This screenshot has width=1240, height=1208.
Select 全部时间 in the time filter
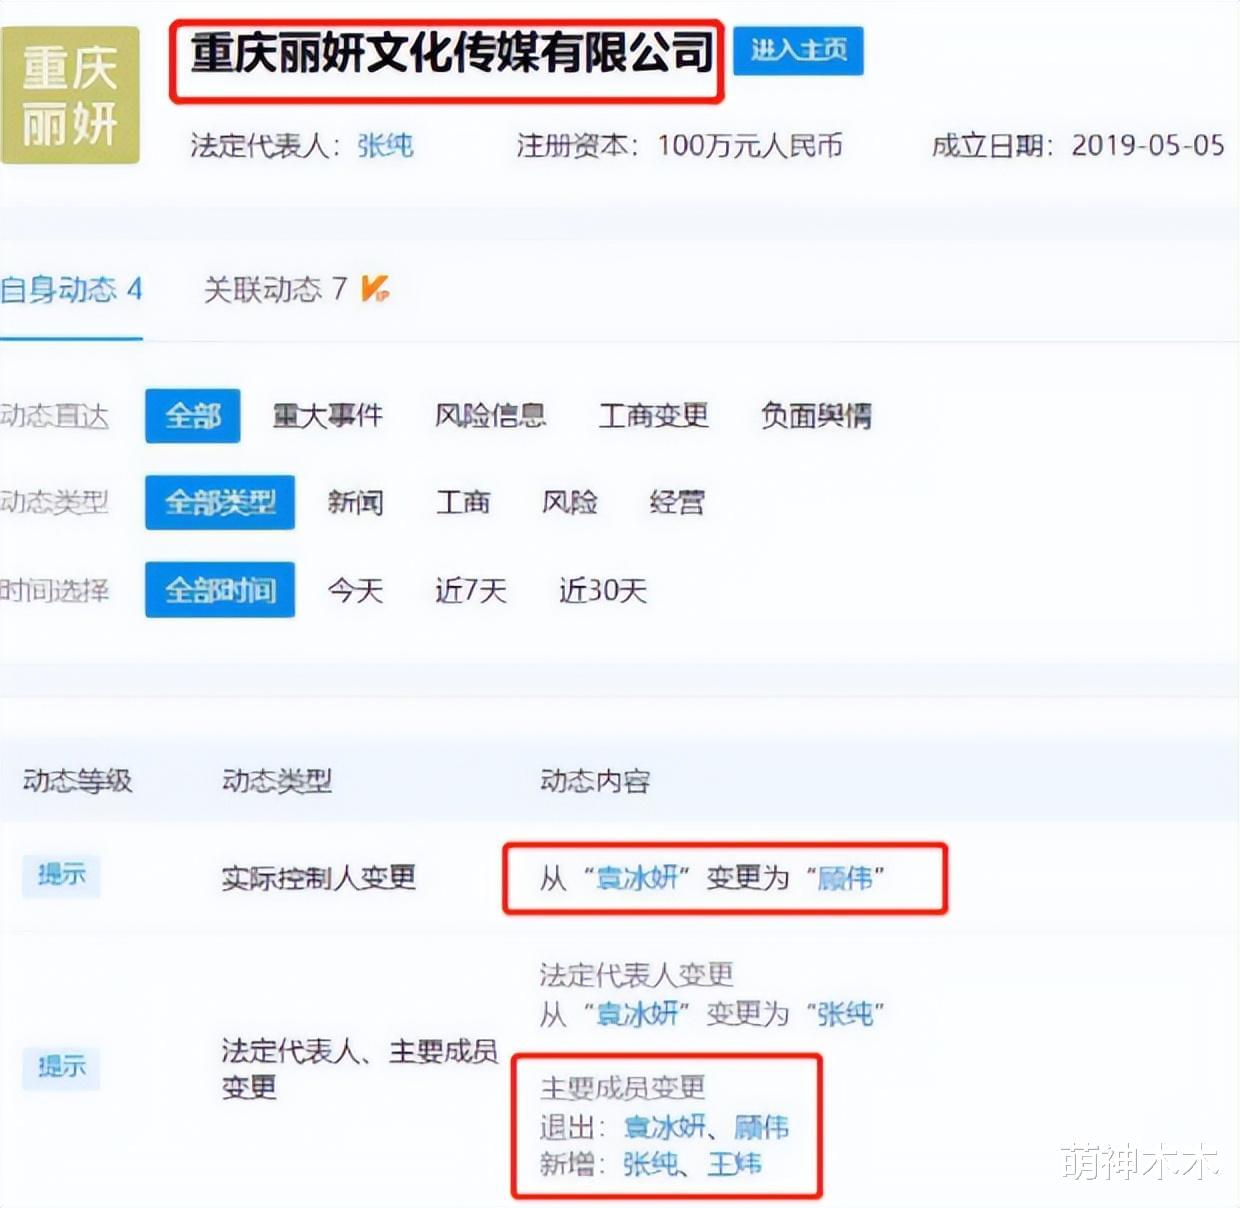coord(219,590)
